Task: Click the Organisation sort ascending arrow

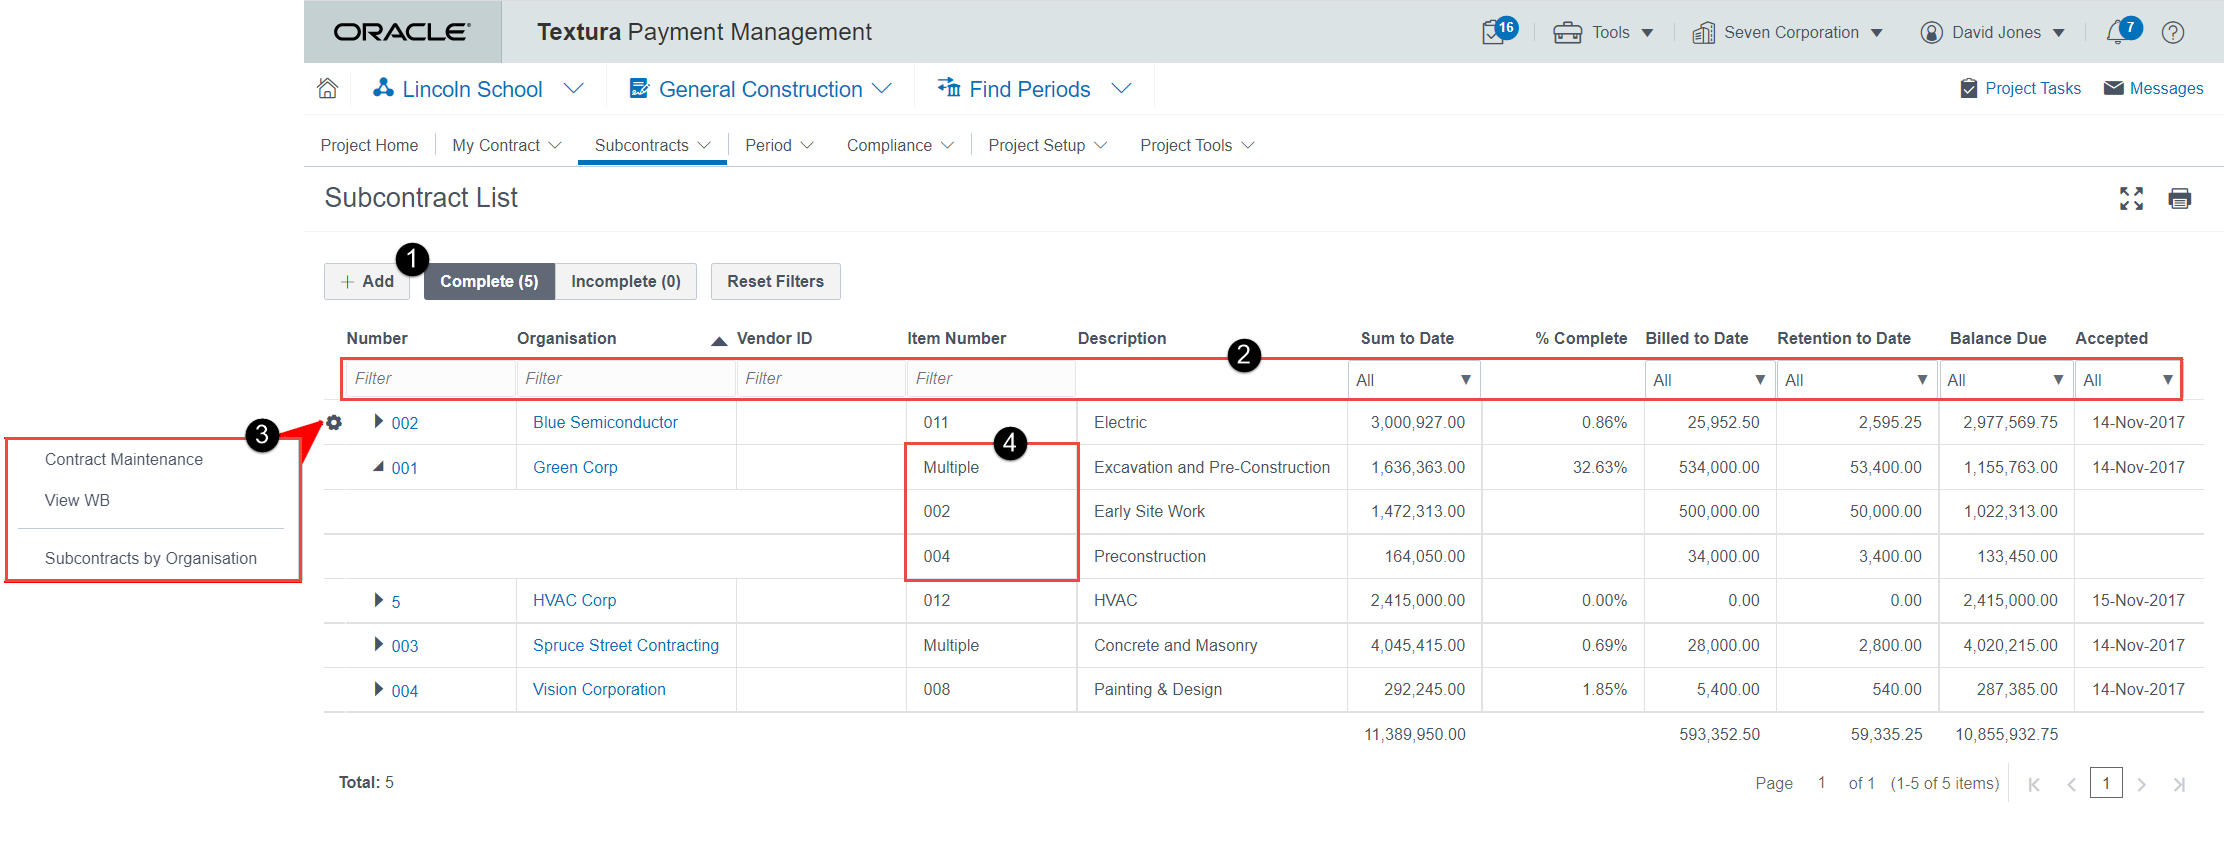Action: (718, 340)
